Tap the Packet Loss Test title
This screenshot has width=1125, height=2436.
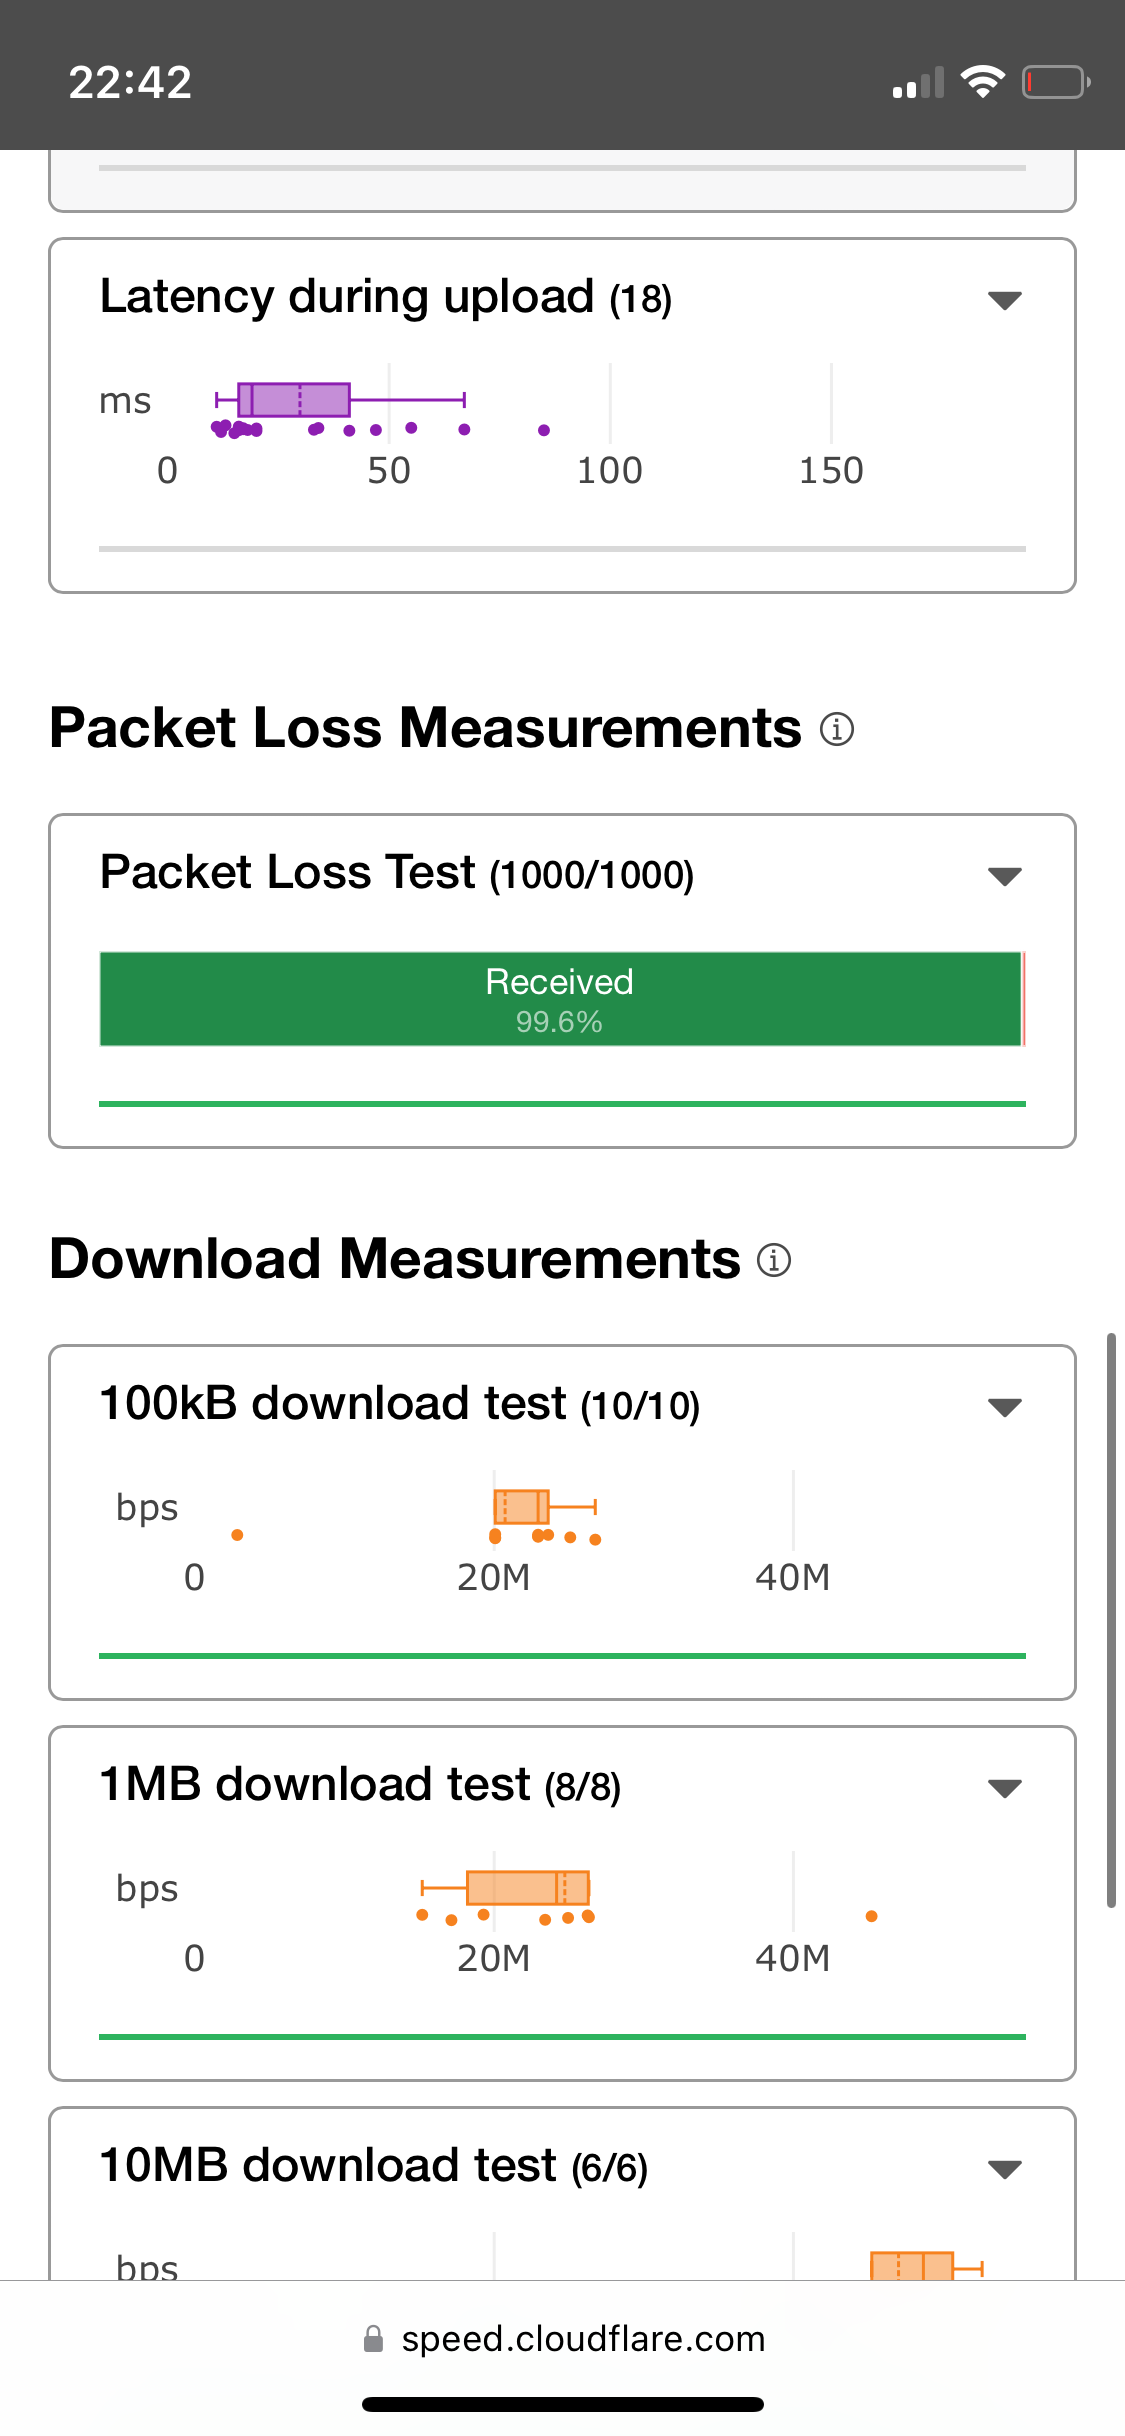[288, 872]
